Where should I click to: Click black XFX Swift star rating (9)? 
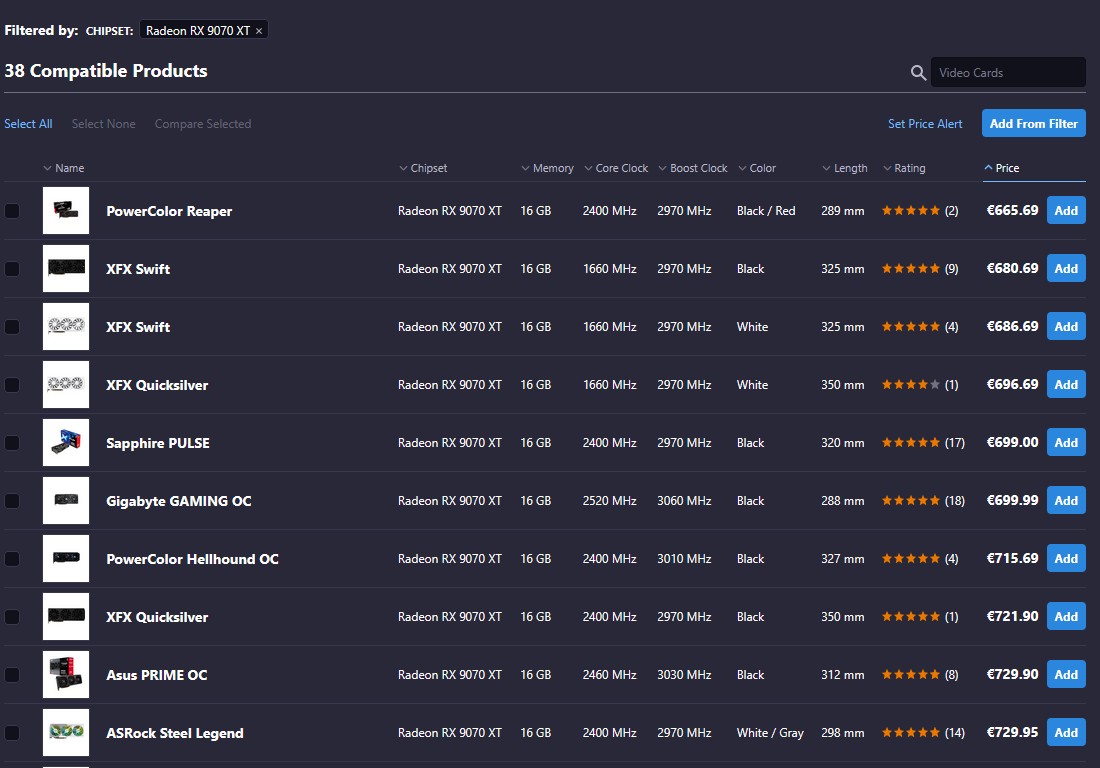pyautogui.click(x=920, y=269)
